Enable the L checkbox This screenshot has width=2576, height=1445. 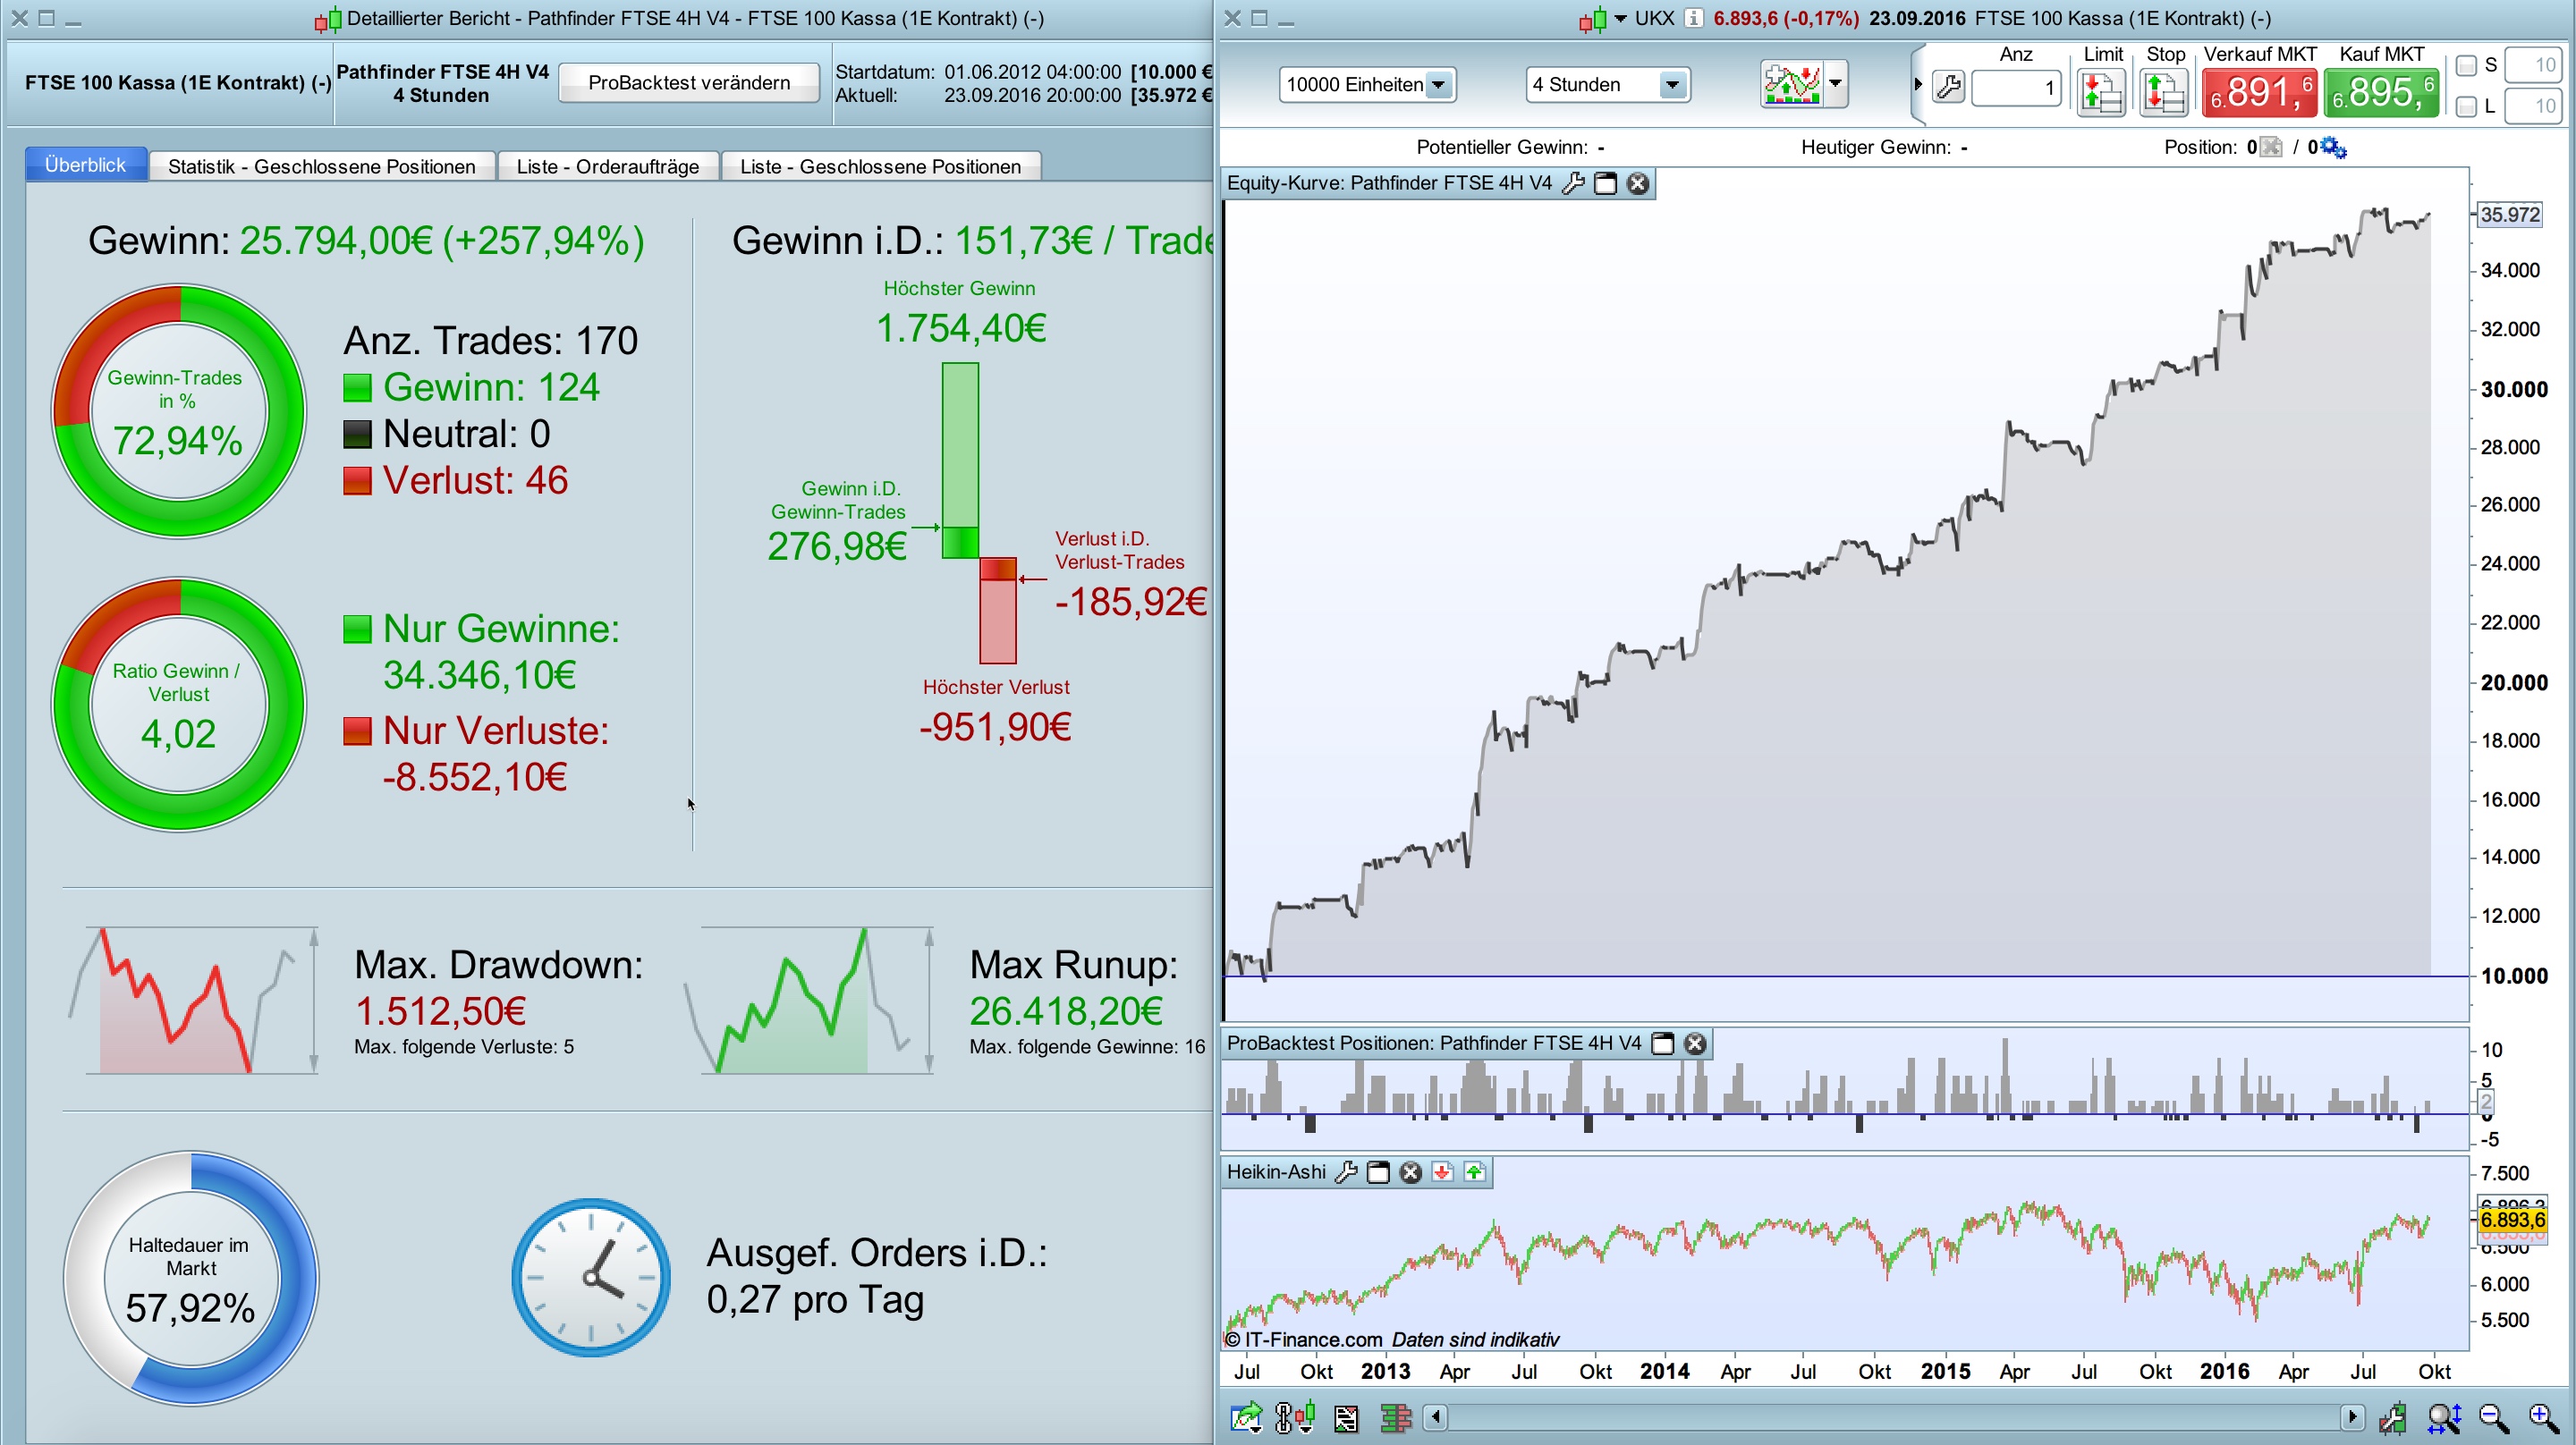[2466, 106]
